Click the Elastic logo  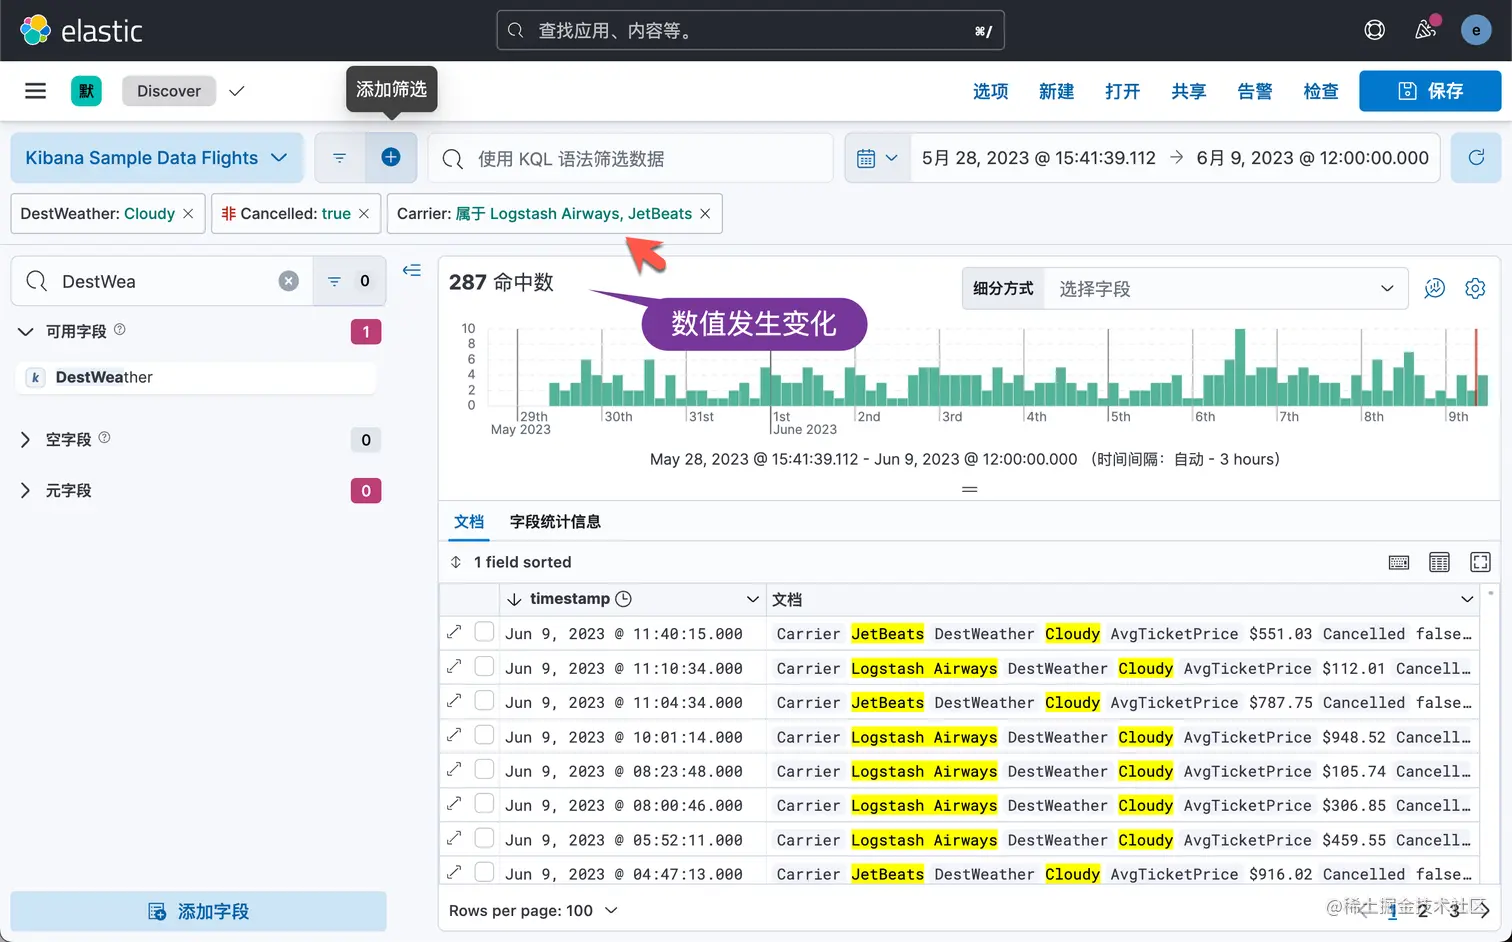coord(82,31)
